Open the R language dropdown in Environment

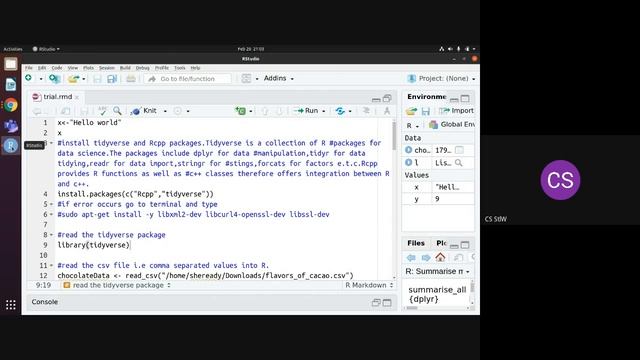pyautogui.click(x=412, y=126)
